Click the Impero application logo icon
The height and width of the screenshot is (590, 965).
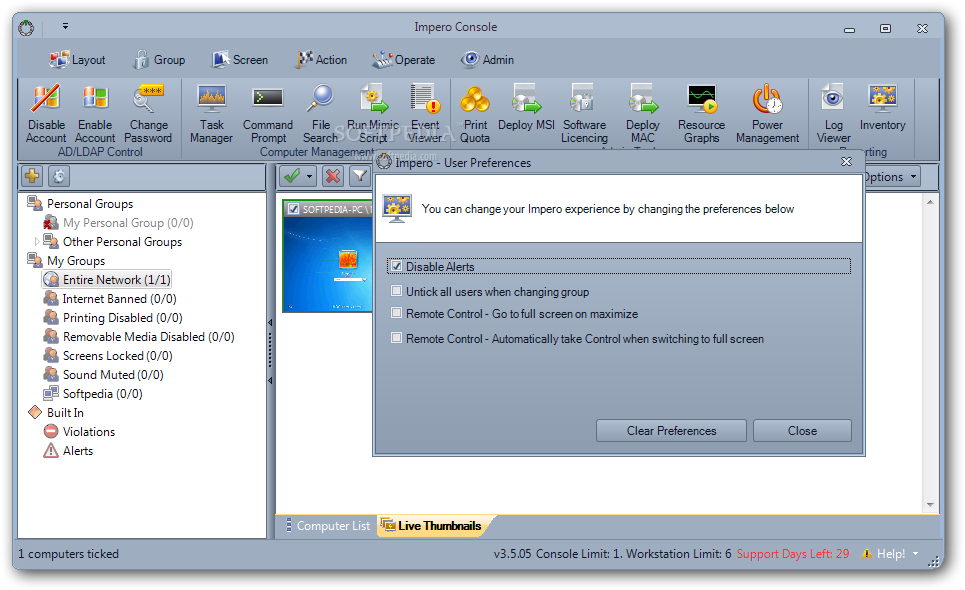pyautogui.click(x=26, y=28)
